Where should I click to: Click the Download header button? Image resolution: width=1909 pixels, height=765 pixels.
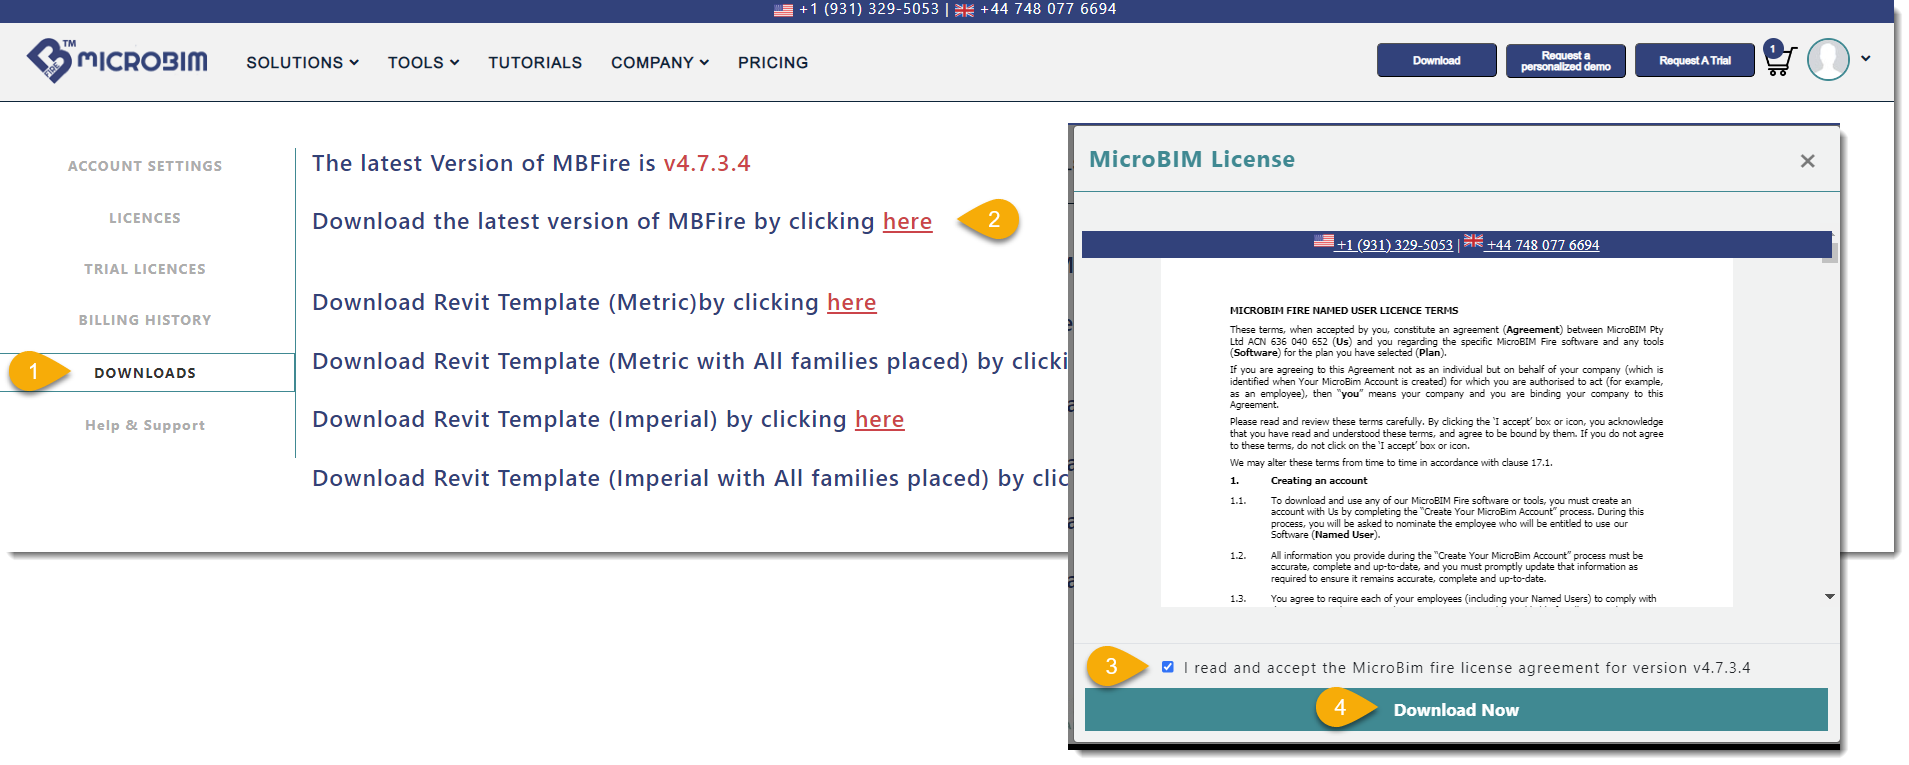click(1436, 60)
